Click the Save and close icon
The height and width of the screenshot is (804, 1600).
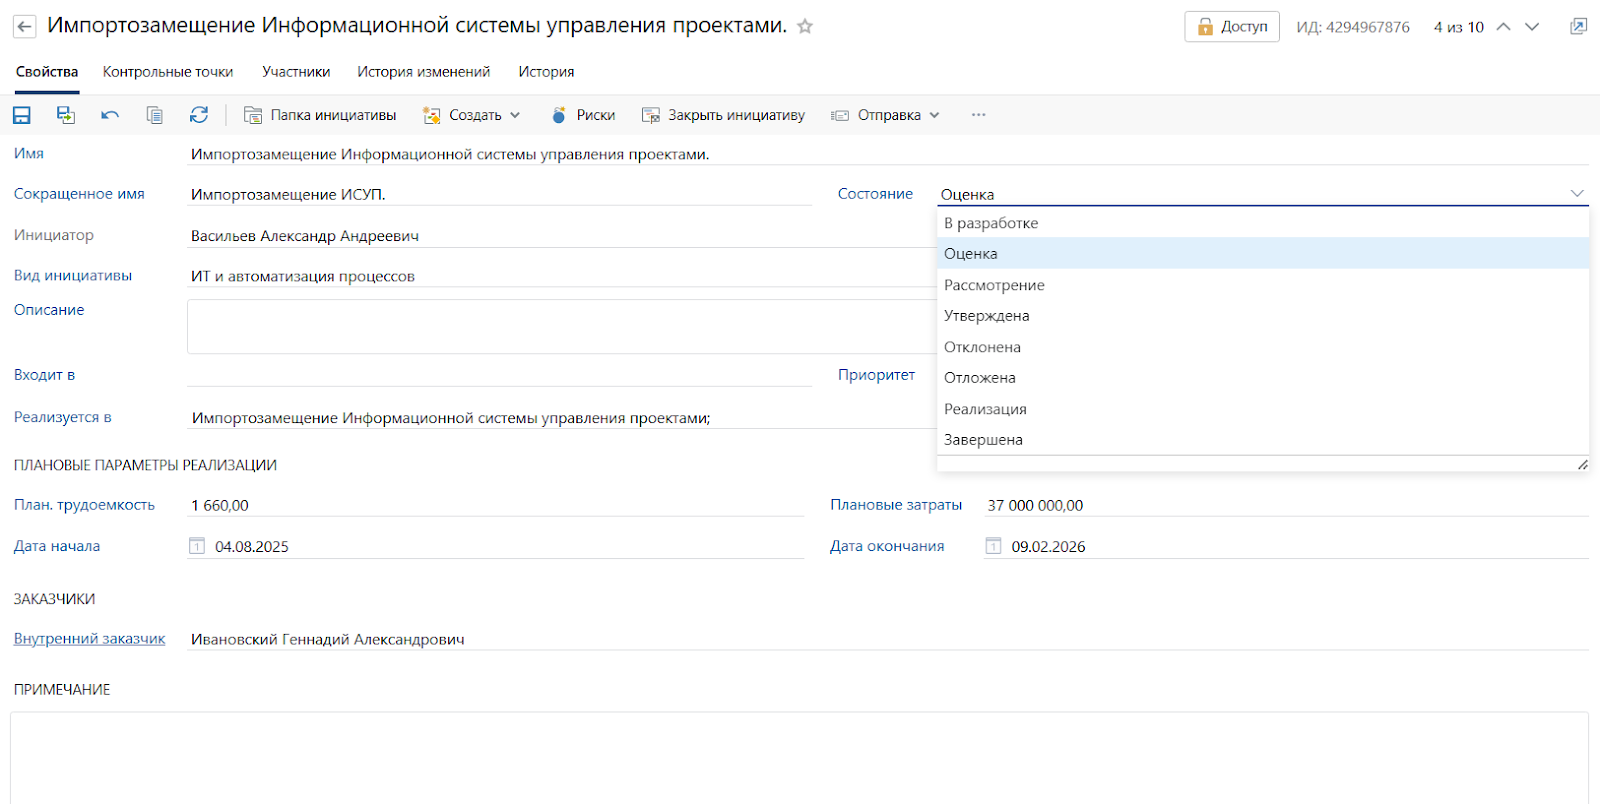coord(66,115)
